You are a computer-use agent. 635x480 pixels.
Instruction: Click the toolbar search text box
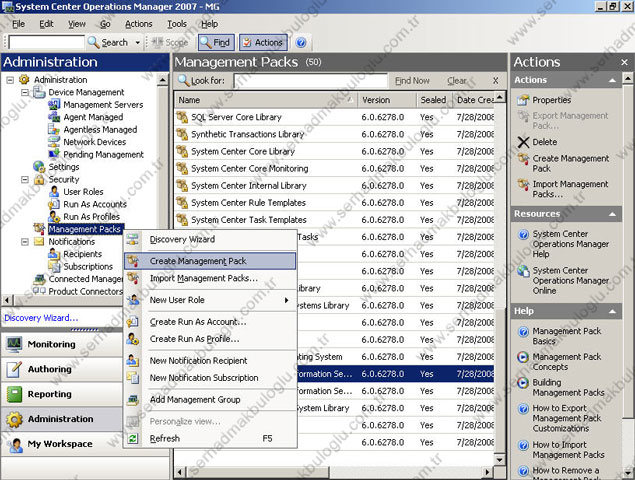pos(47,42)
